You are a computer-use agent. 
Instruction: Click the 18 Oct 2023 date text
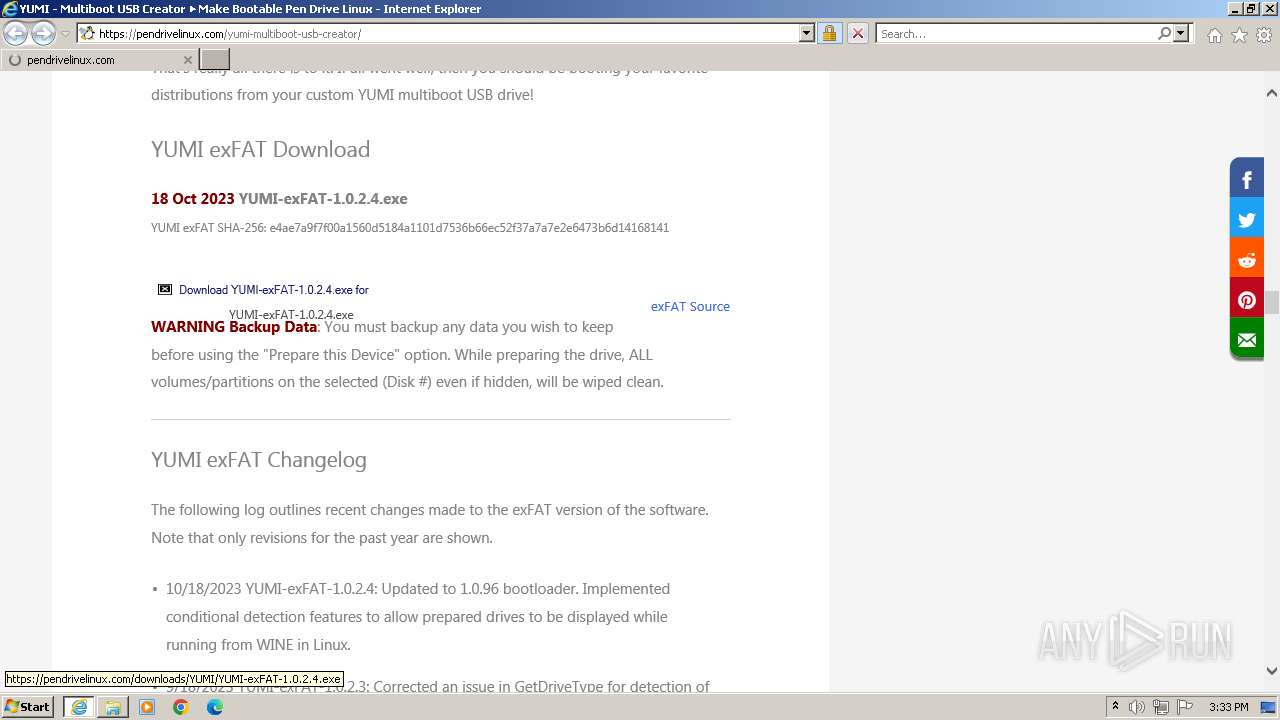[x=192, y=198]
